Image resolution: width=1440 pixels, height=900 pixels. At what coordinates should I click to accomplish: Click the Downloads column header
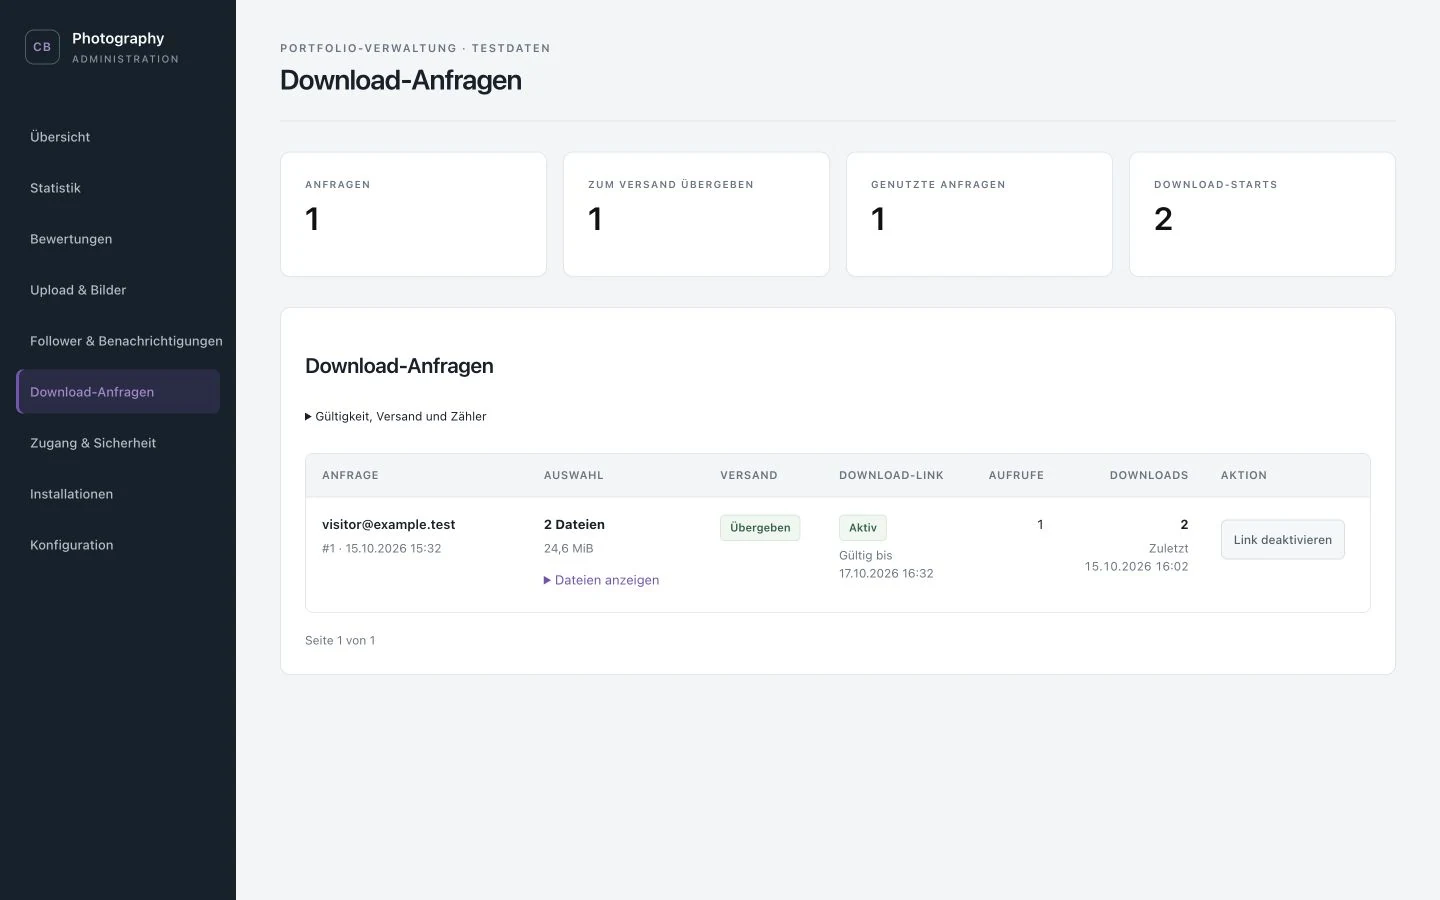coord(1149,475)
